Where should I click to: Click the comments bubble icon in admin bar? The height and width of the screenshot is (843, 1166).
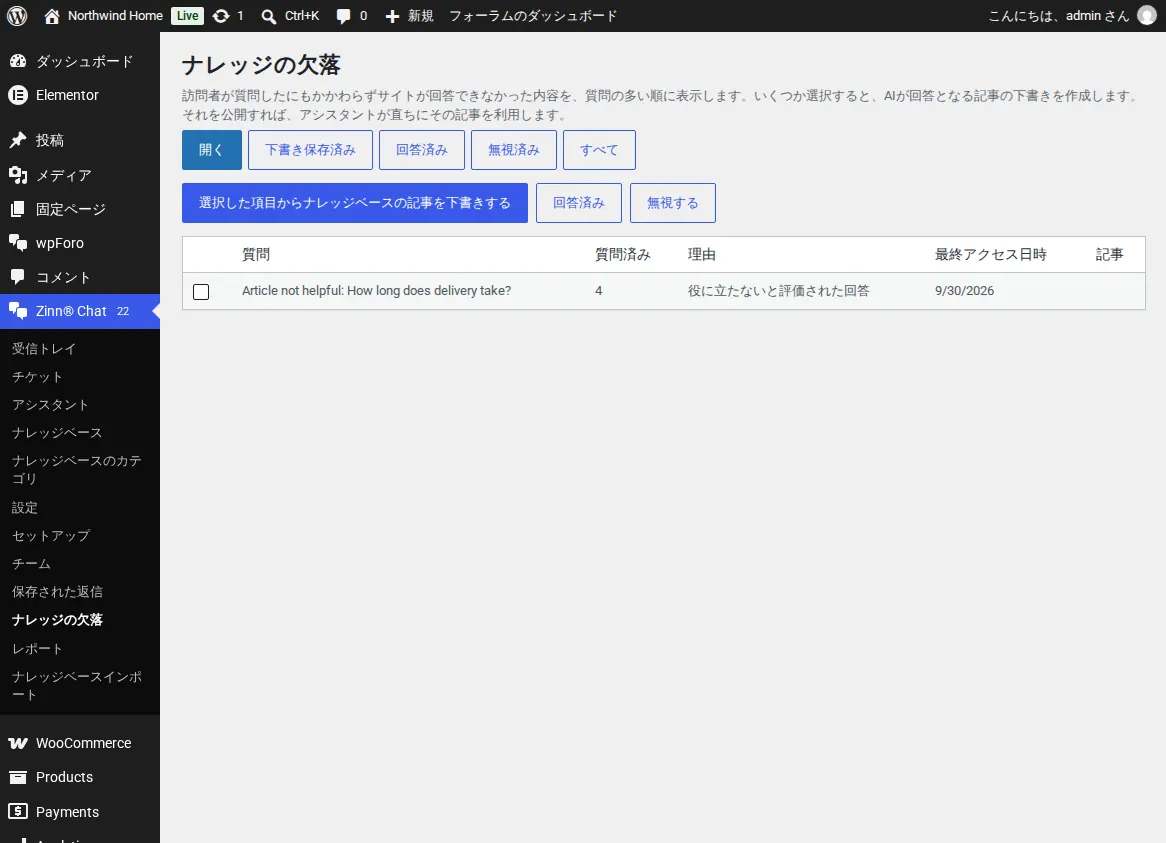[x=343, y=16]
